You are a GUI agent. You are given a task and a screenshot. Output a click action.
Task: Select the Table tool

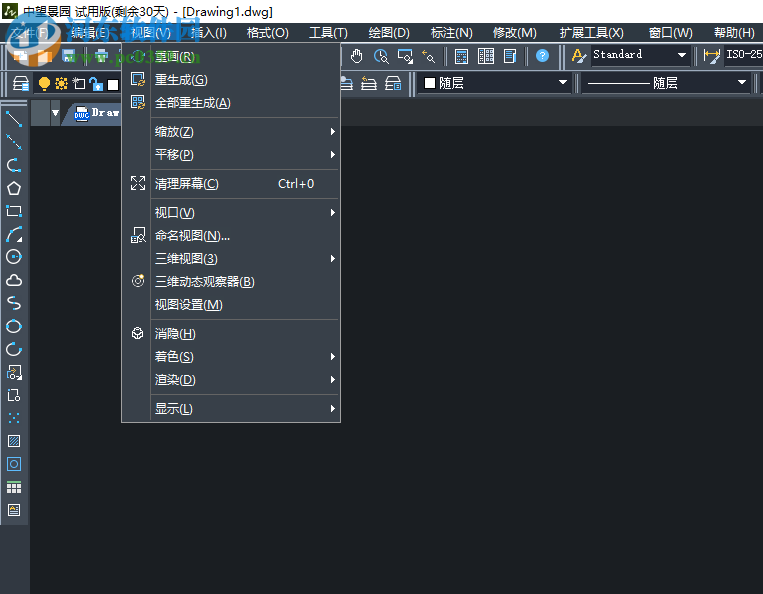point(14,487)
